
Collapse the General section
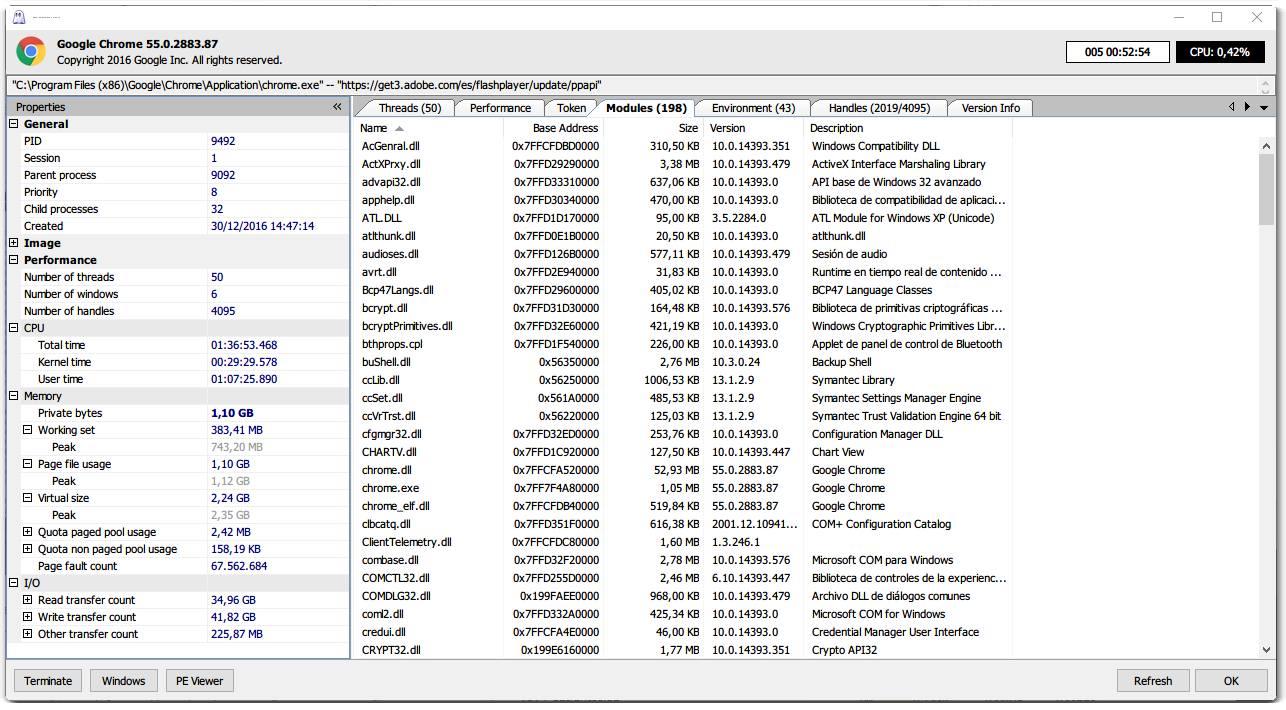(x=14, y=124)
